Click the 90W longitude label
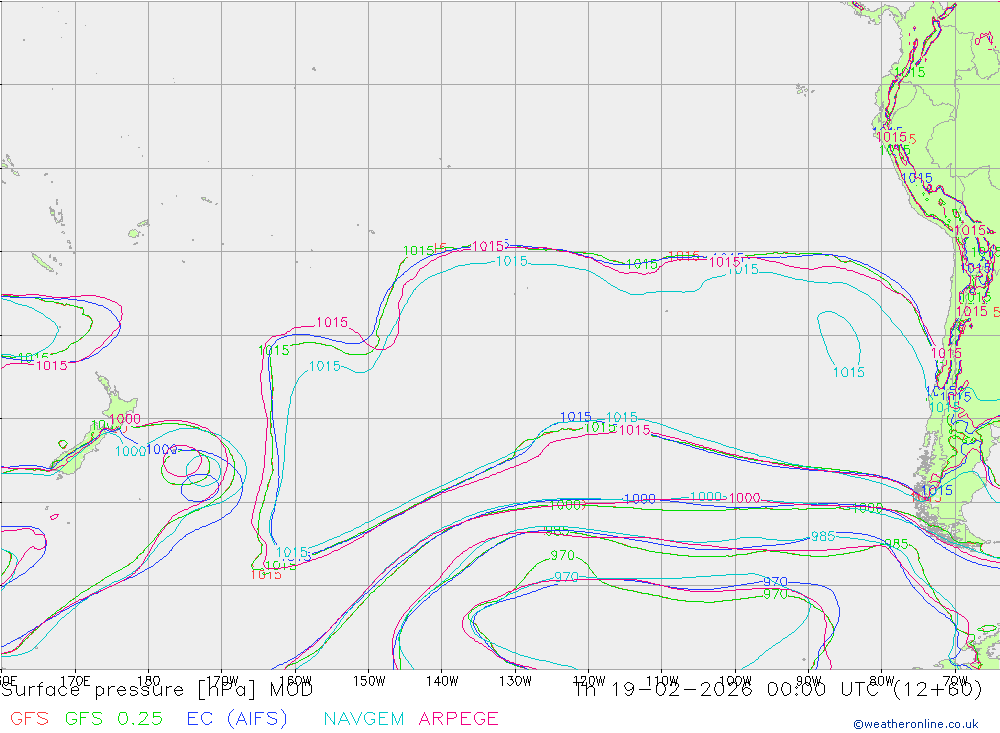 click(809, 681)
